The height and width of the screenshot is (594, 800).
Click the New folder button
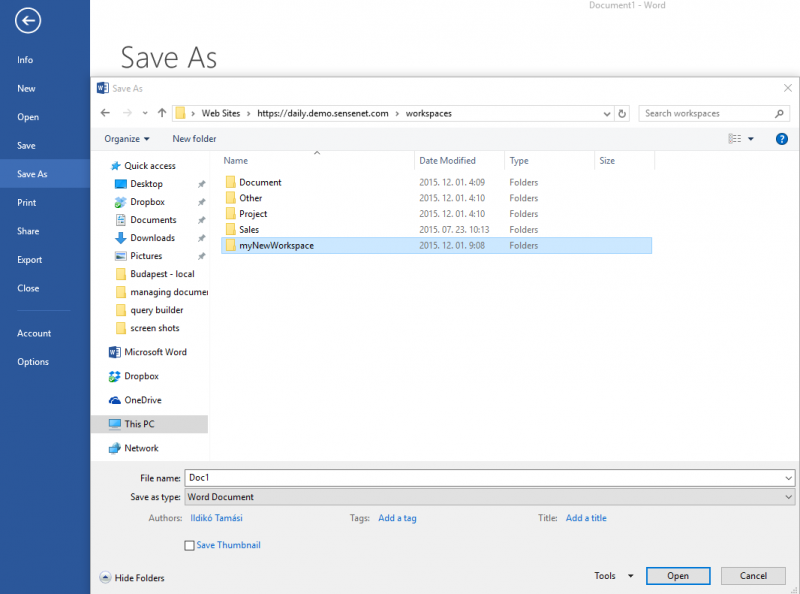pyautogui.click(x=194, y=139)
